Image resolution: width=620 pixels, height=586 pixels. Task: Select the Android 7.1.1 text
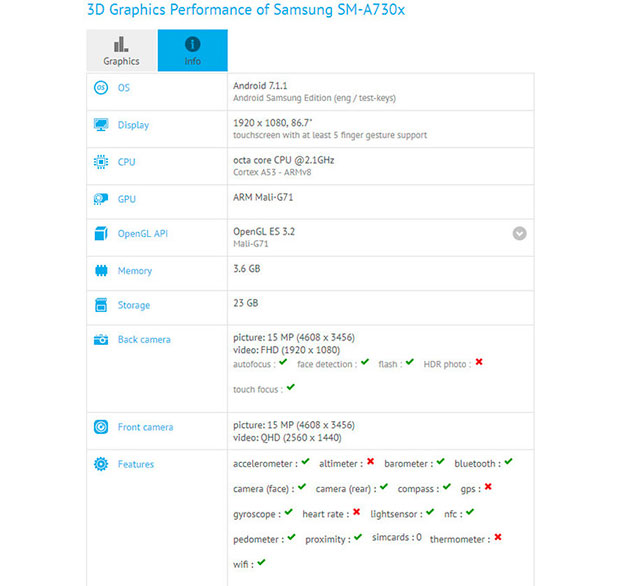(x=260, y=86)
